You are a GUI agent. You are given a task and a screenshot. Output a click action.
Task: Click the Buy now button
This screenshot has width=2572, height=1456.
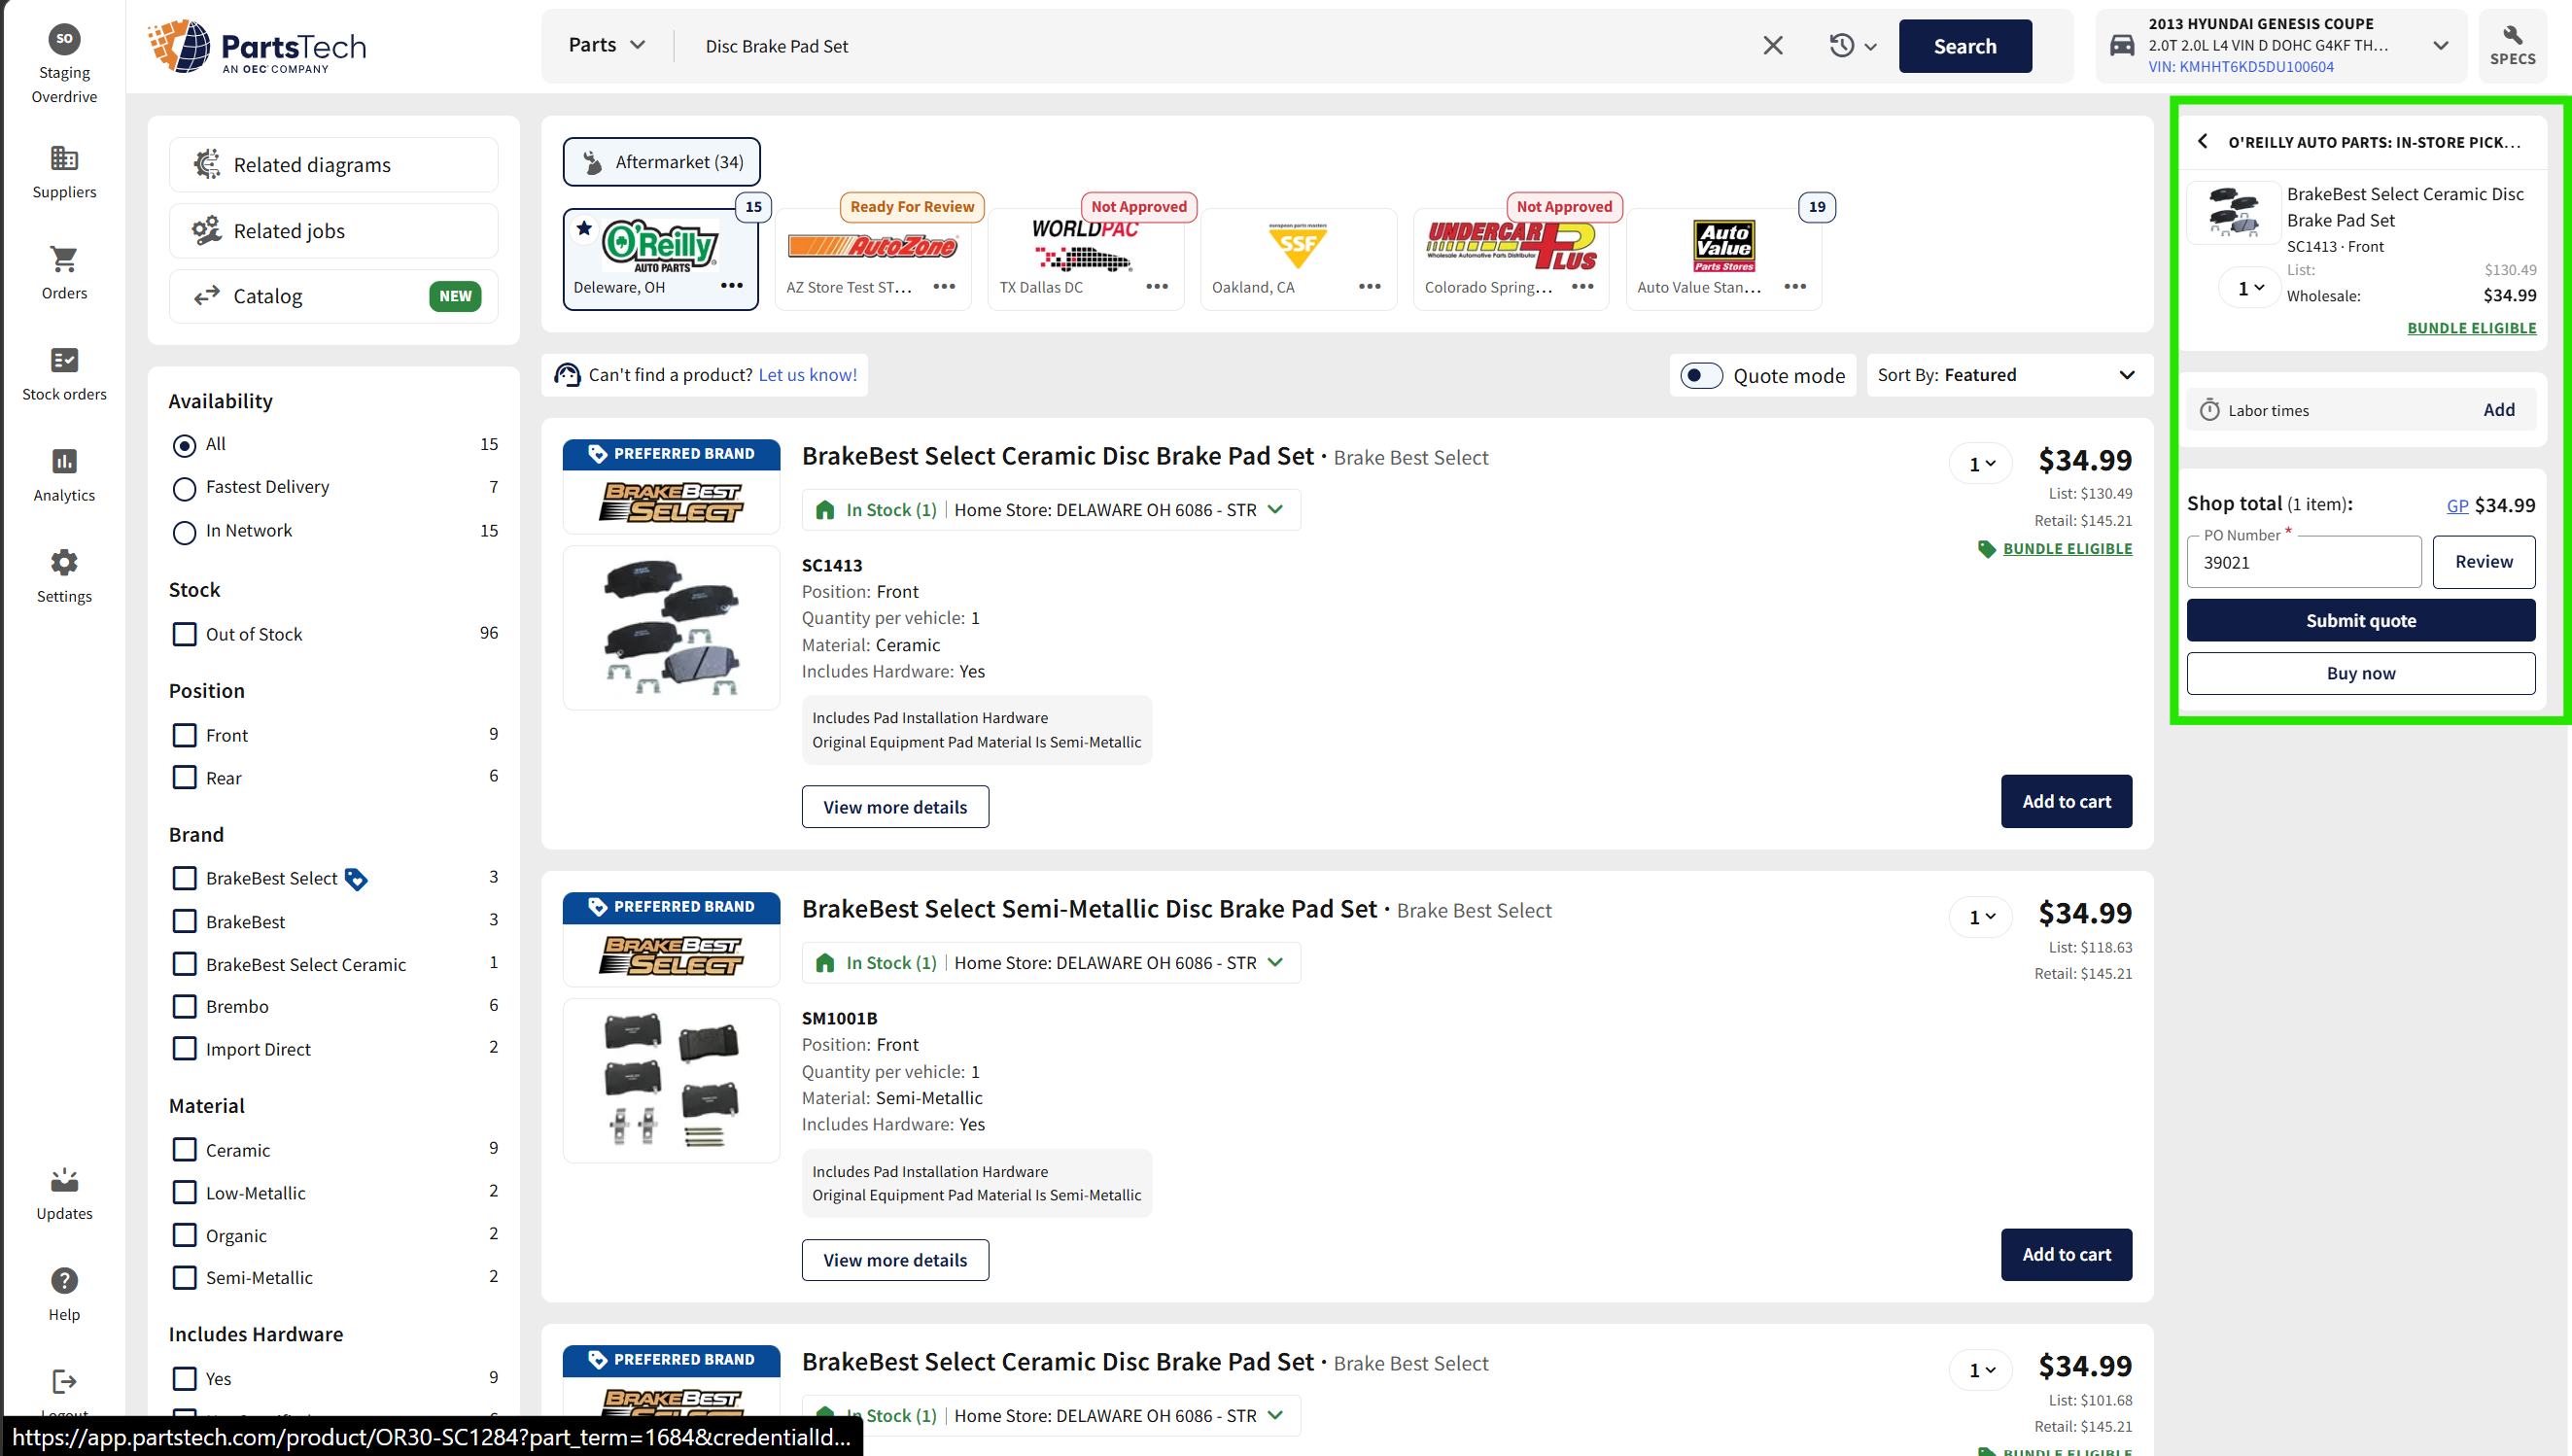(x=2360, y=673)
